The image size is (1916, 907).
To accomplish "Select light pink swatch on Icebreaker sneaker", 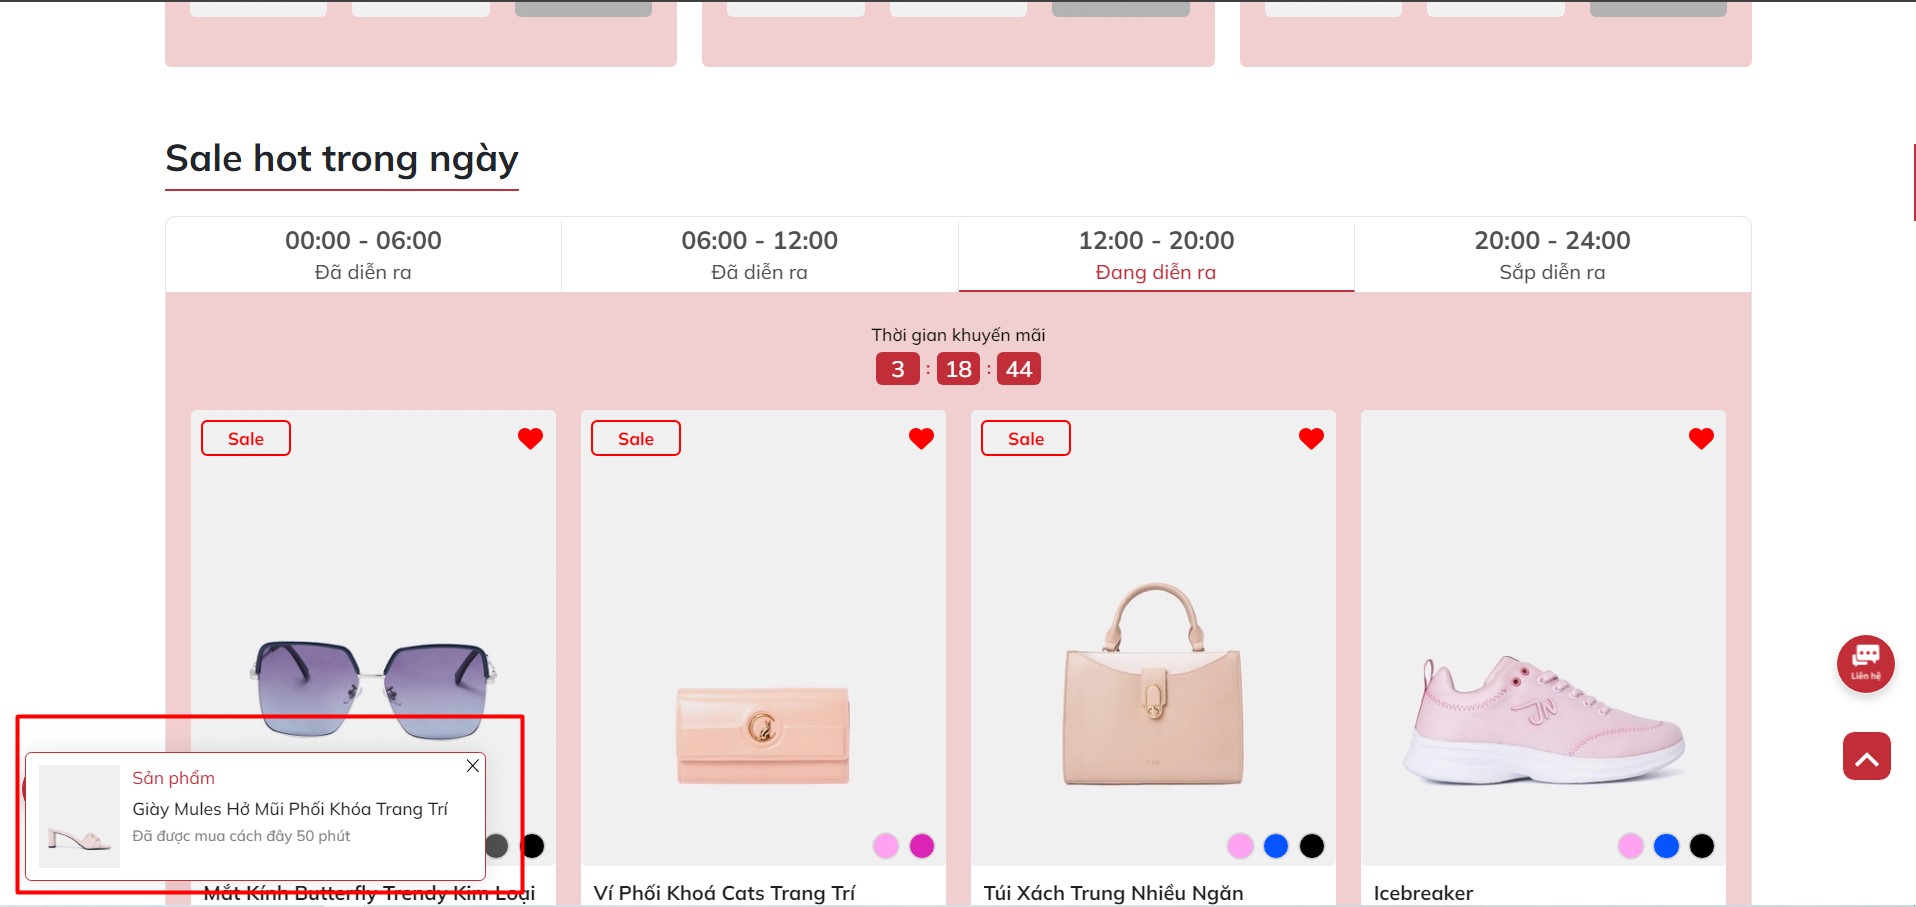I will (1630, 846).
